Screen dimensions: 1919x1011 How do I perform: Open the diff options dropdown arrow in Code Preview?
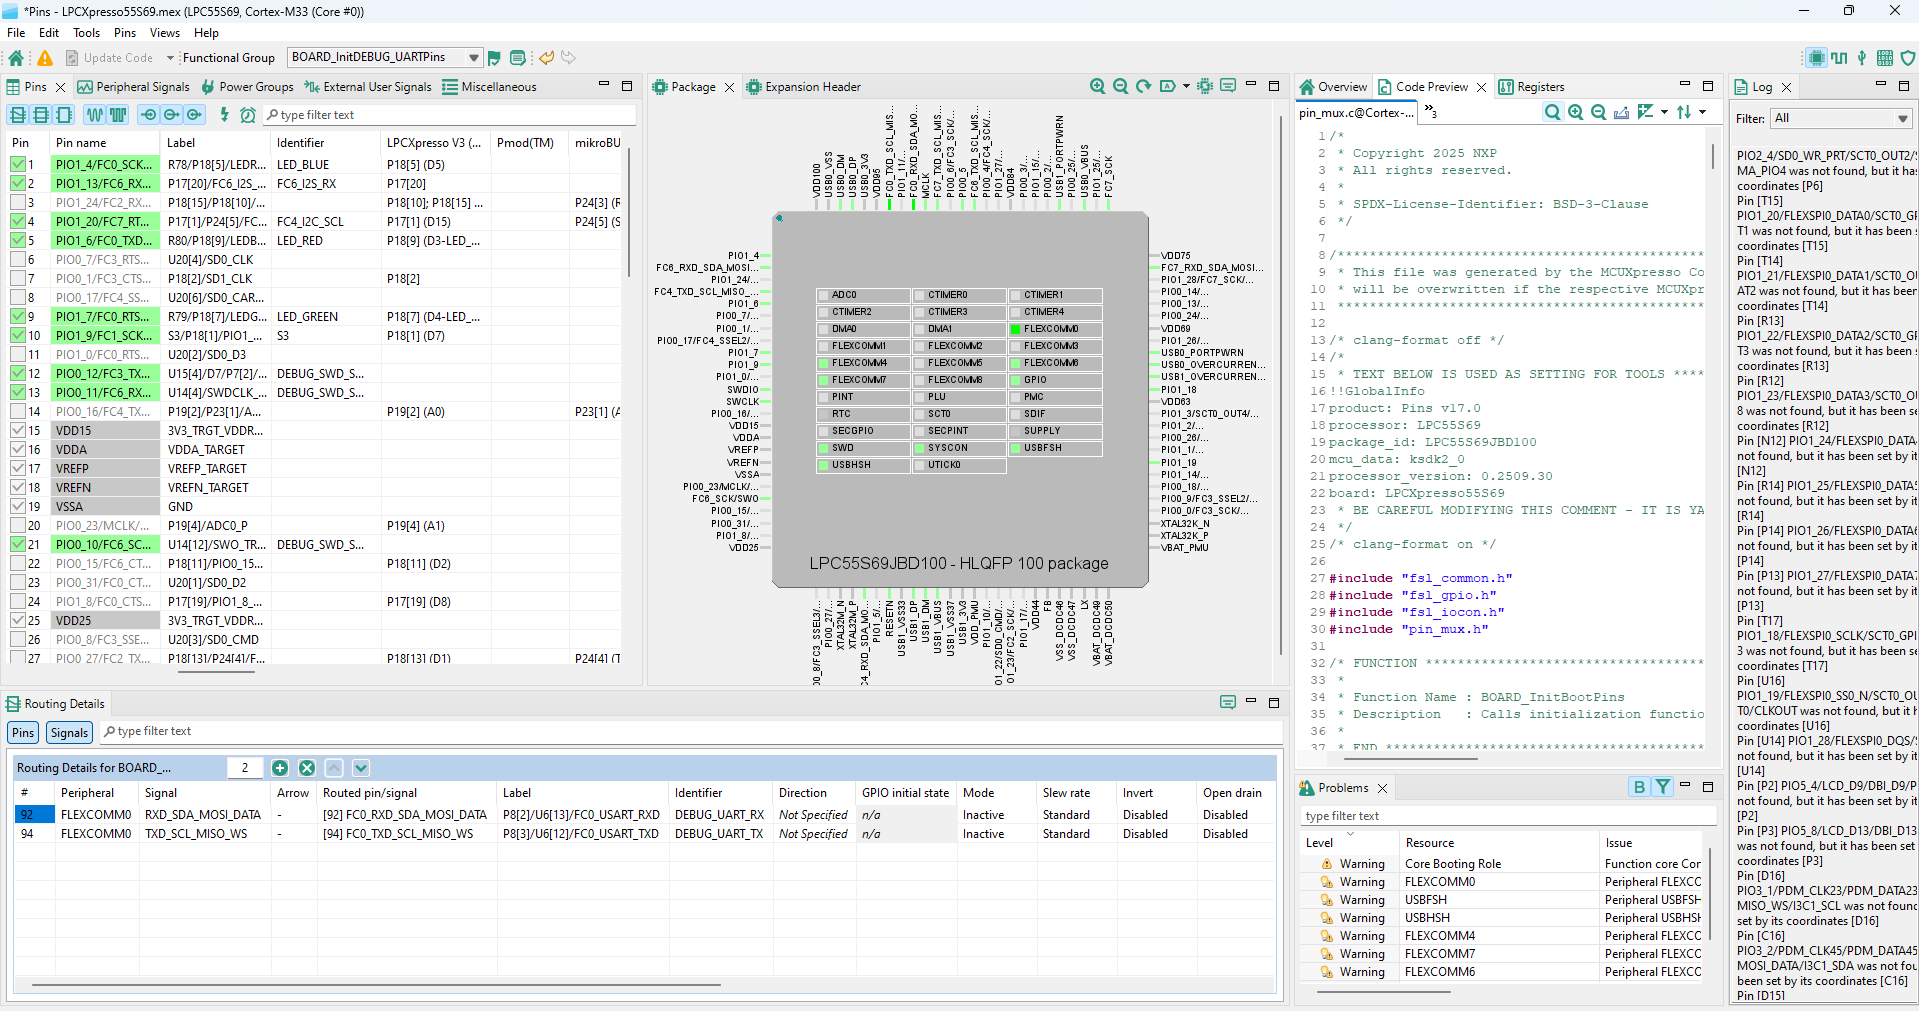pos(1664,112)
